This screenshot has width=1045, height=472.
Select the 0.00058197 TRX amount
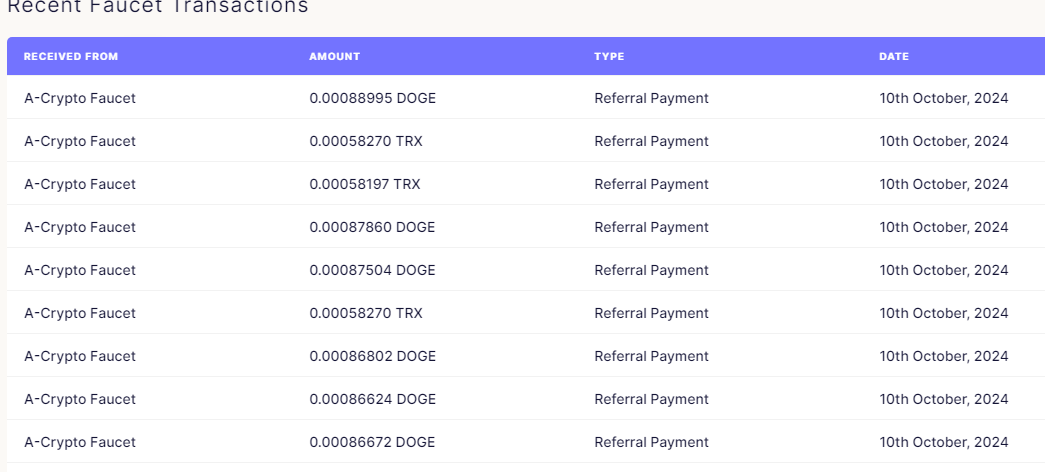(x=365, y=184)
